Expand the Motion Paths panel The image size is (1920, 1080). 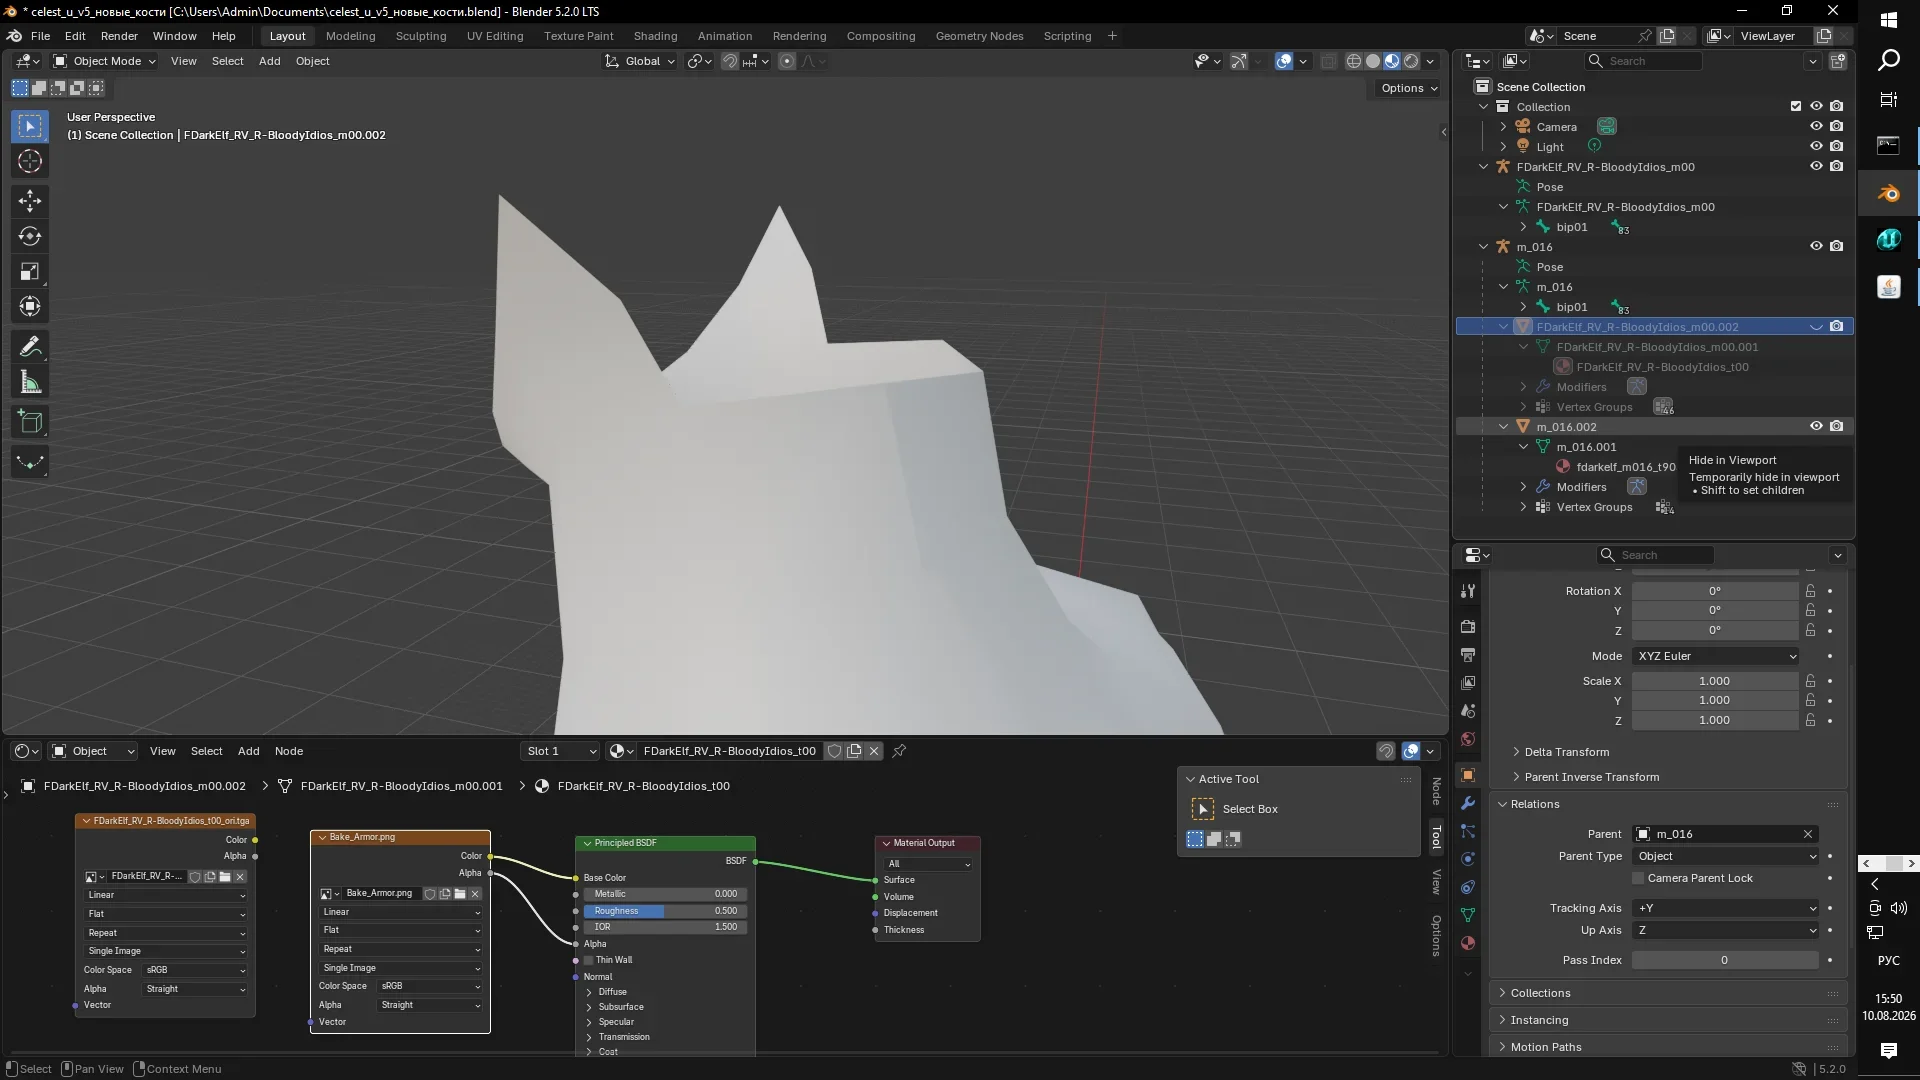[x=1546, y=1047]
